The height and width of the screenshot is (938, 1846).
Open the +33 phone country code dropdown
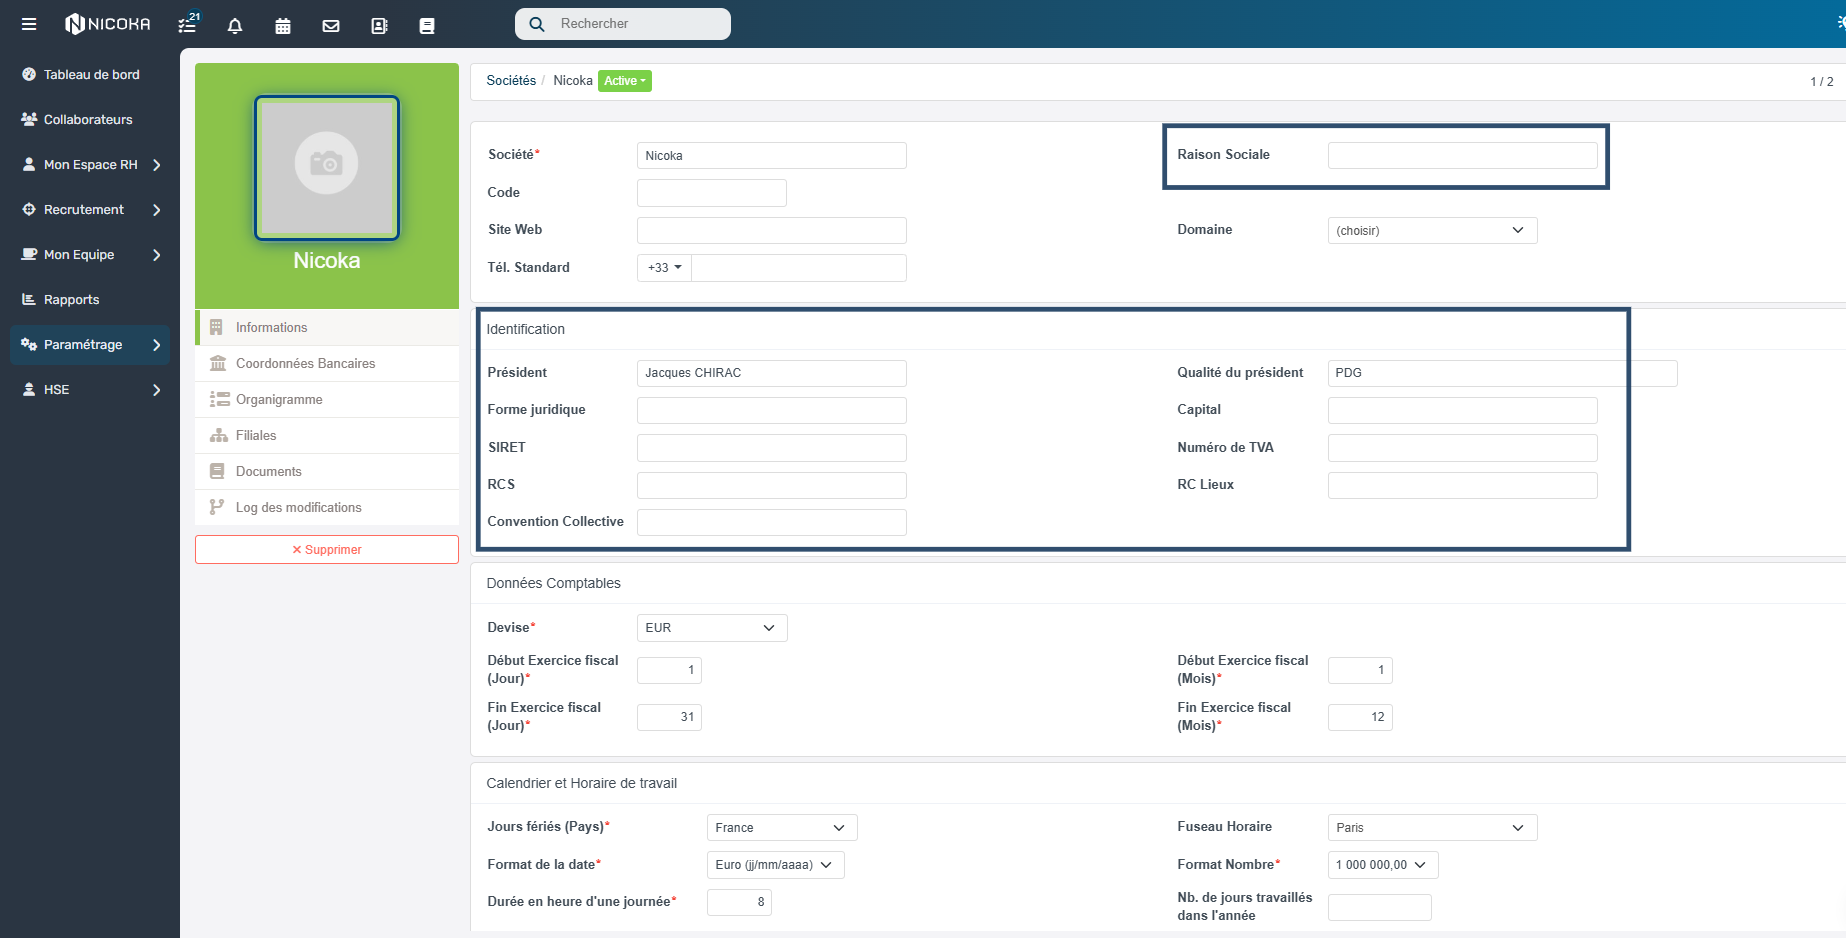[664, 267]
